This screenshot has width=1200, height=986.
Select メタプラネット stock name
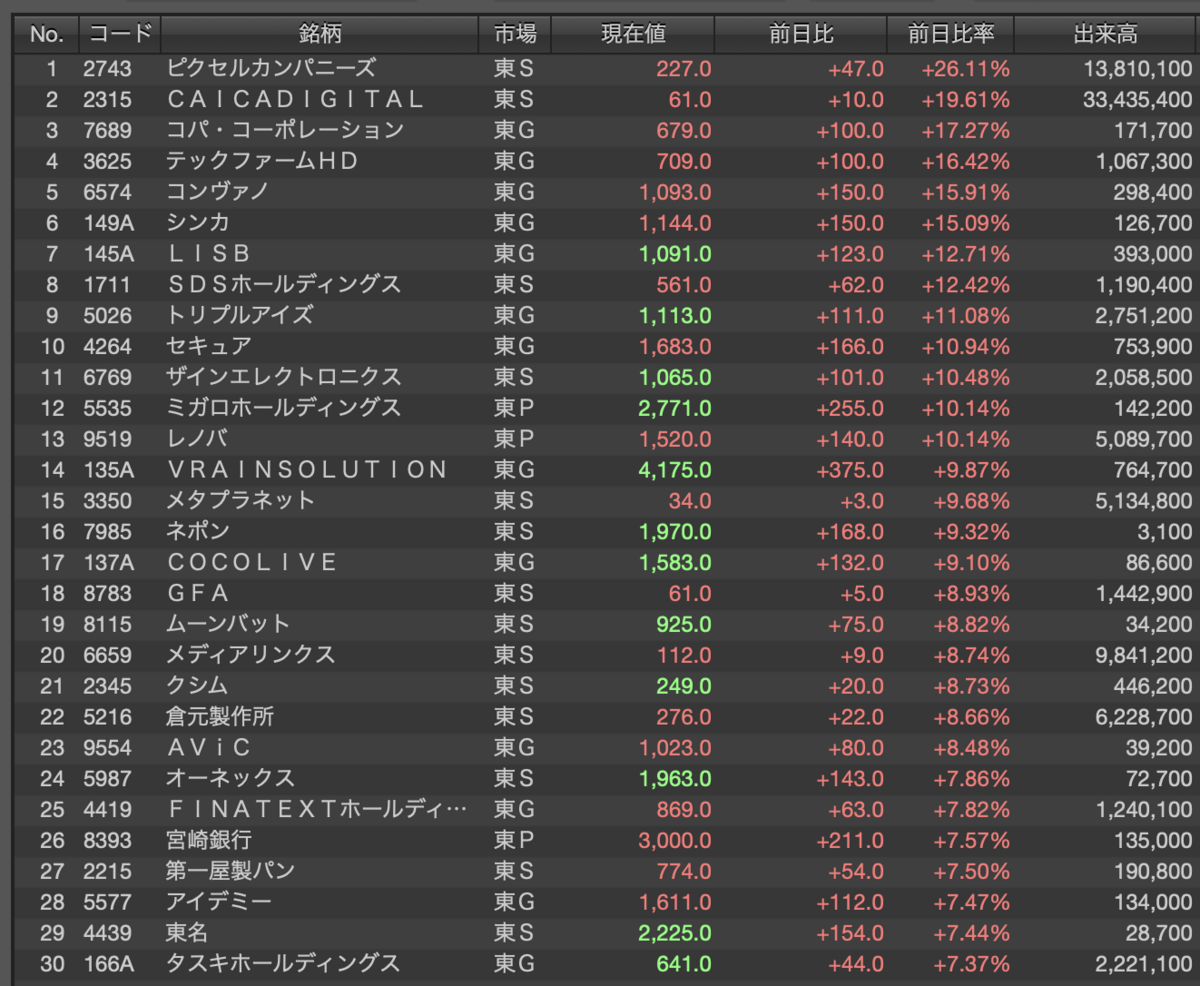(x=241, y=500)
